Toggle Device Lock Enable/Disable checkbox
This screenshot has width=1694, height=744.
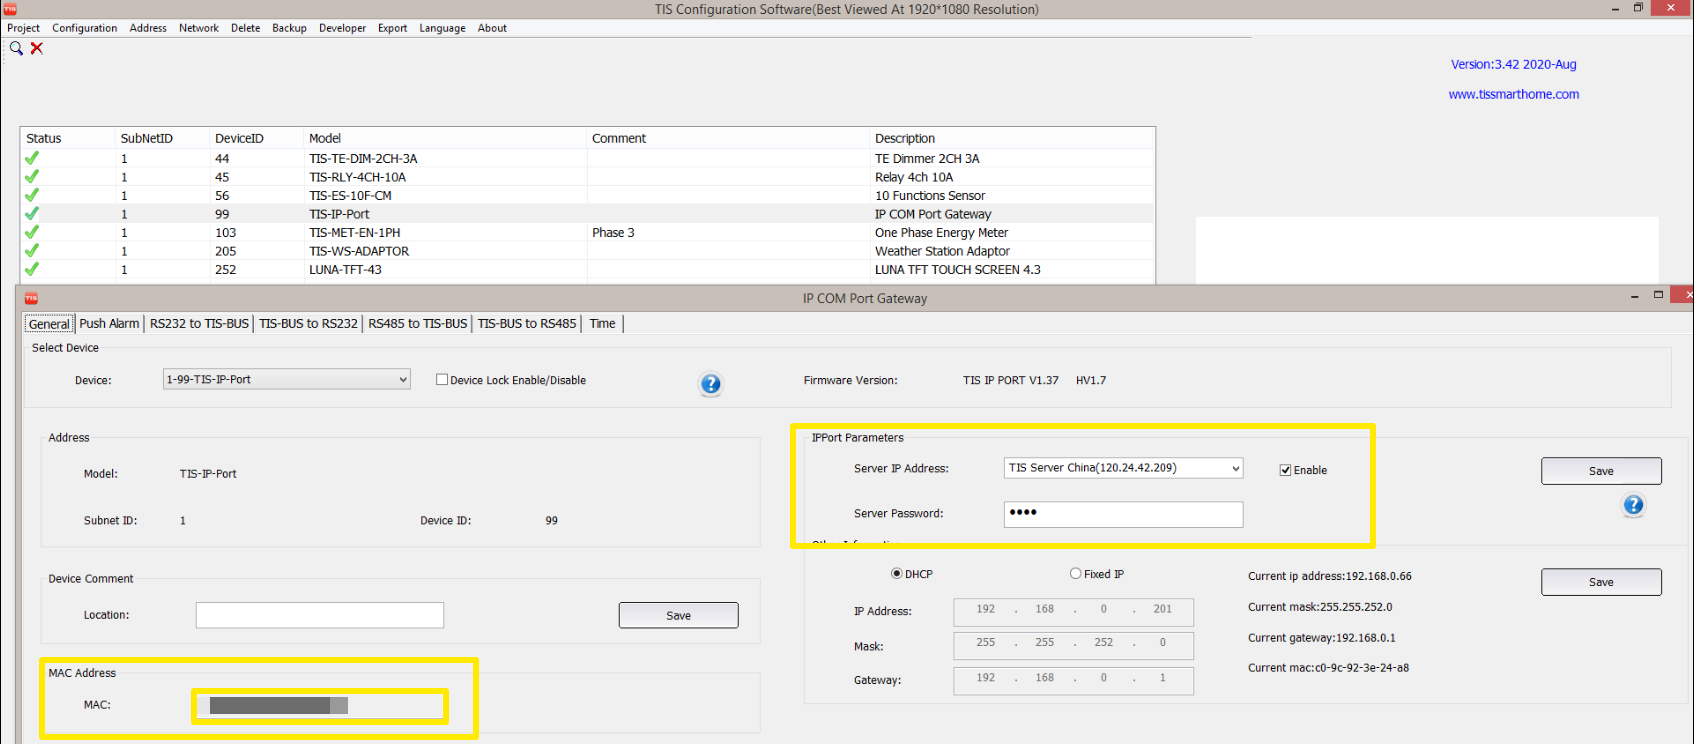[x=442, y=380]
